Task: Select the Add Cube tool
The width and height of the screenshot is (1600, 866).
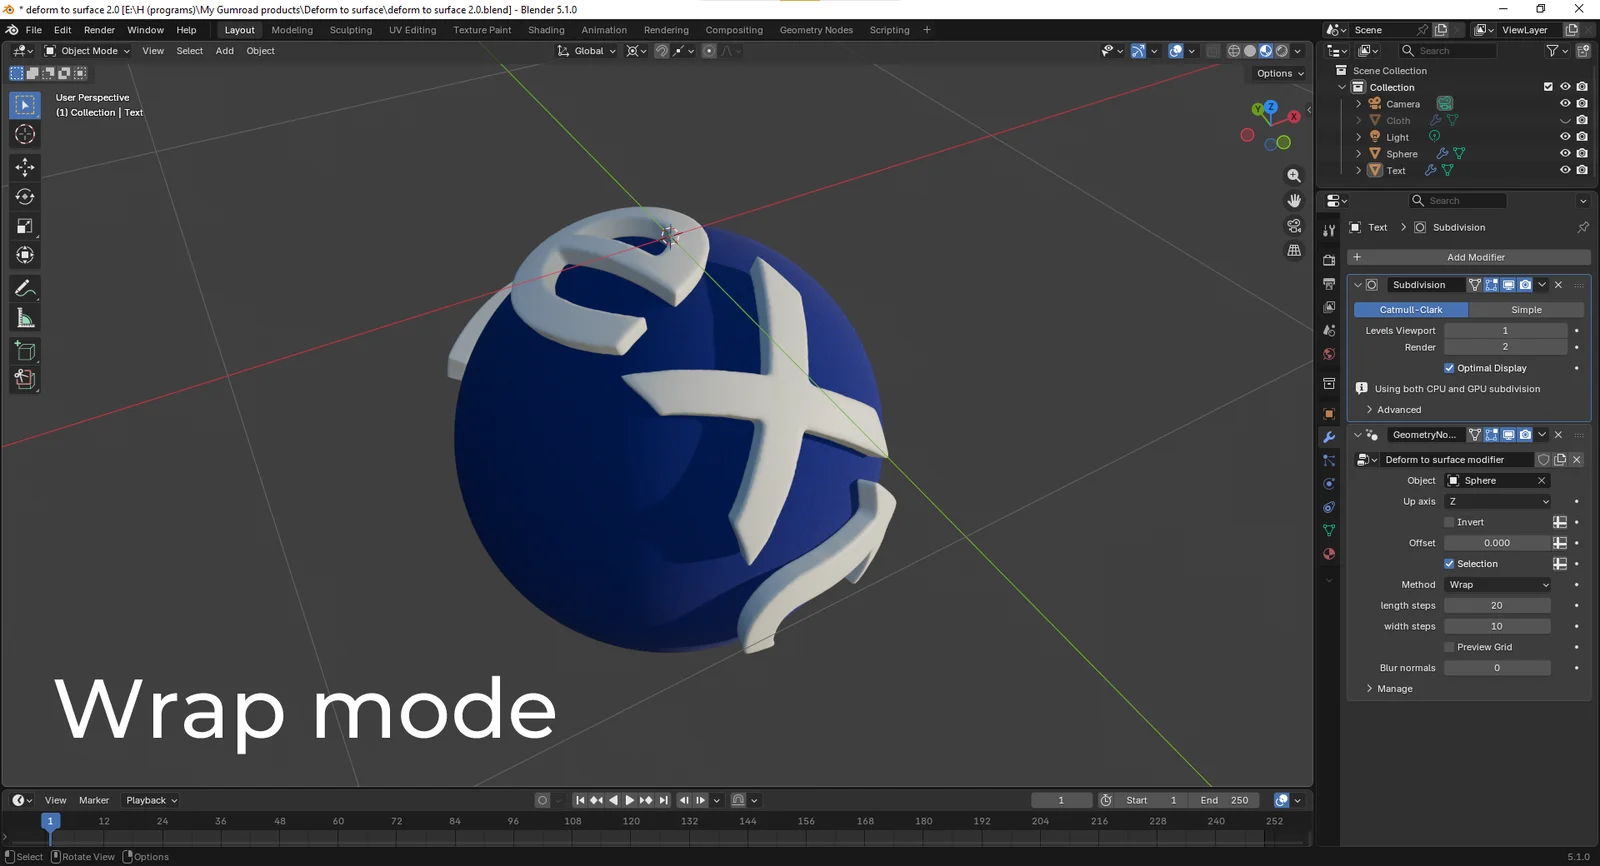Action: coord(25,351)
